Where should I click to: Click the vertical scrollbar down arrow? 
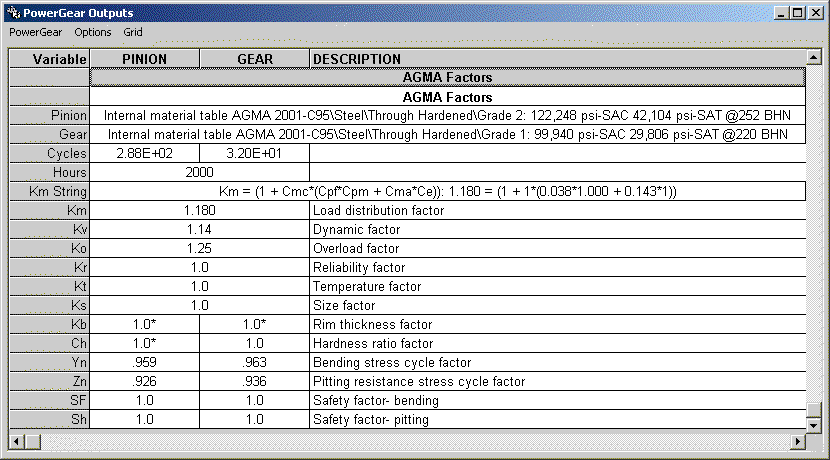click(815, 425)
